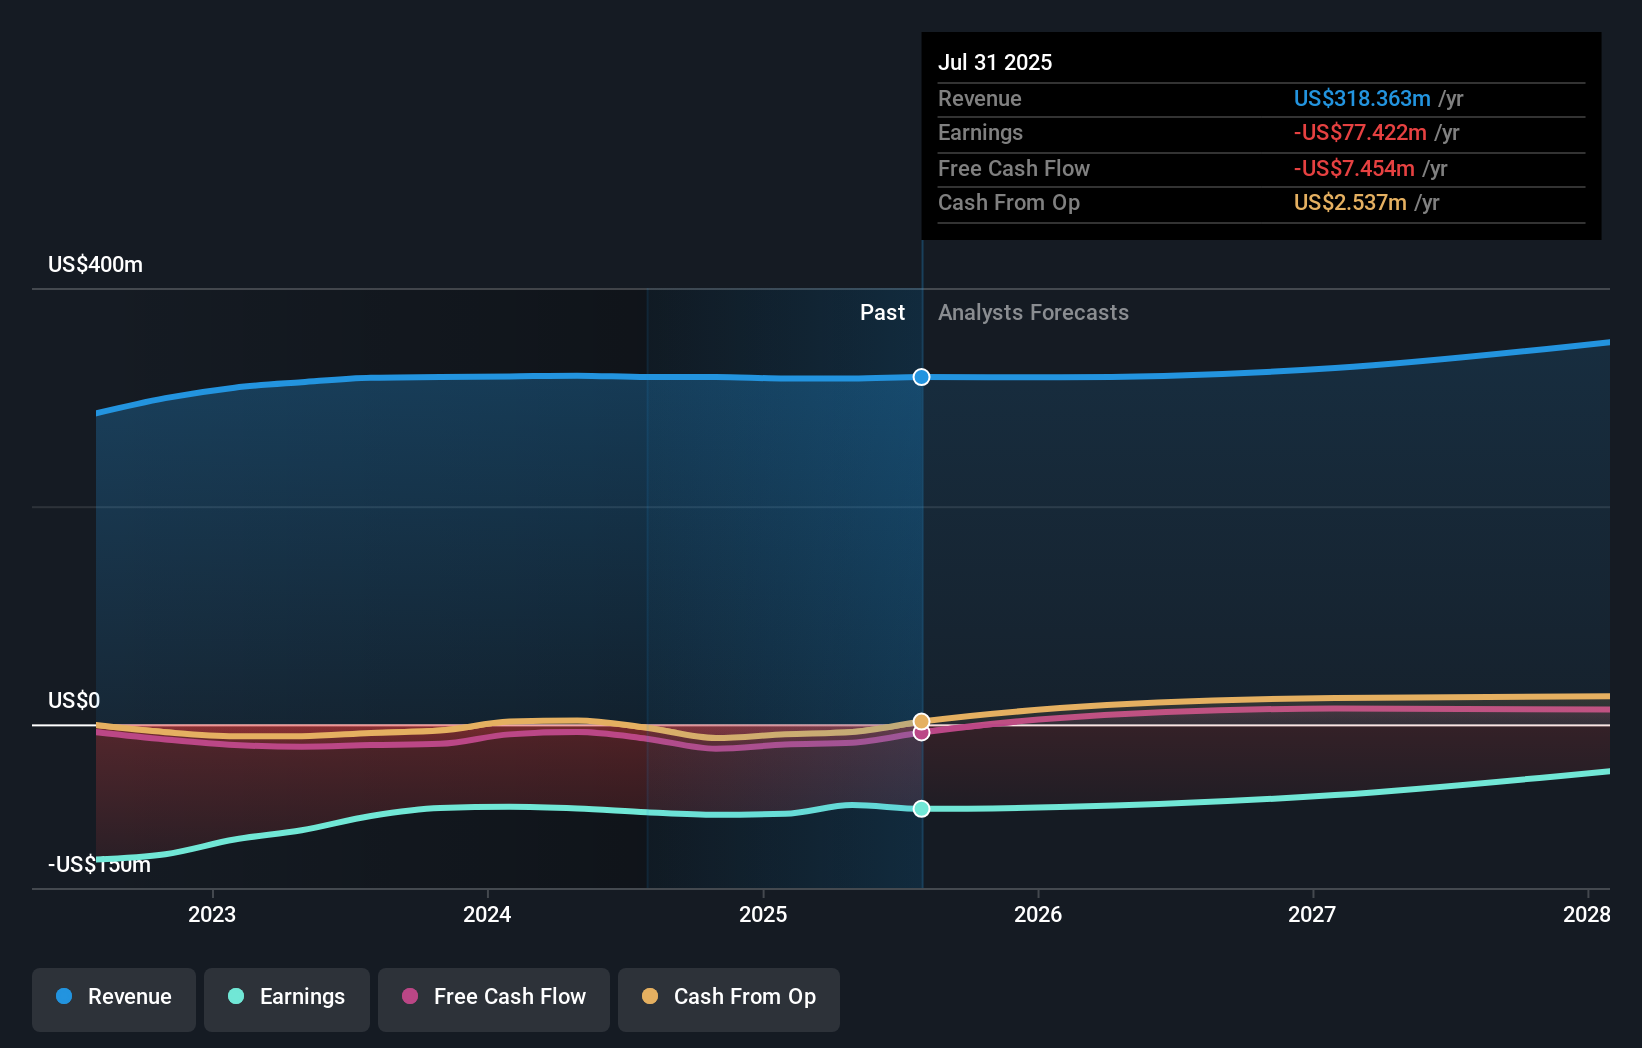Click the yellow Cash From Op legend dot
Viewport: 1642px width, 1048px height.
[650, 997]
